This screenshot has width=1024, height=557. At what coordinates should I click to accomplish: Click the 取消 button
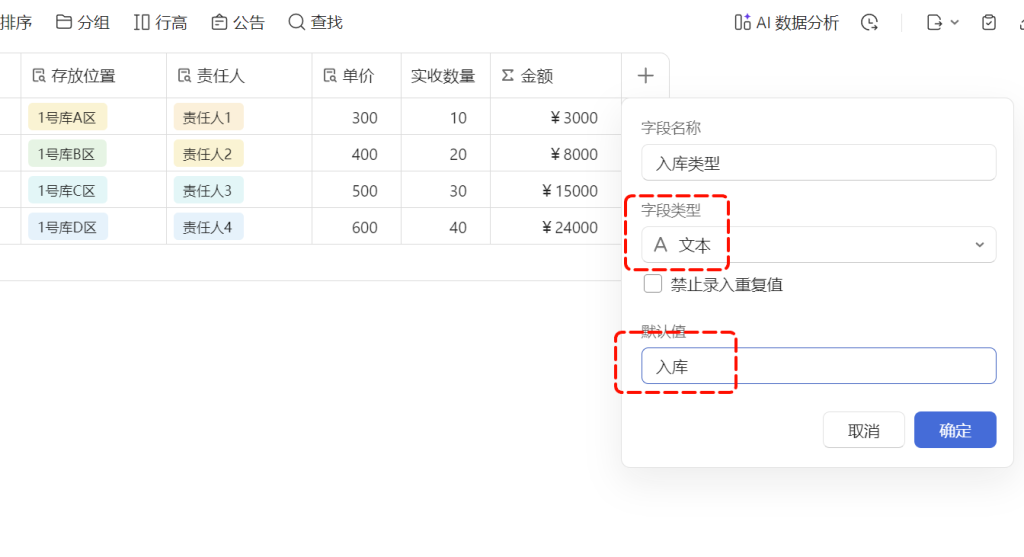click(863, 430)
